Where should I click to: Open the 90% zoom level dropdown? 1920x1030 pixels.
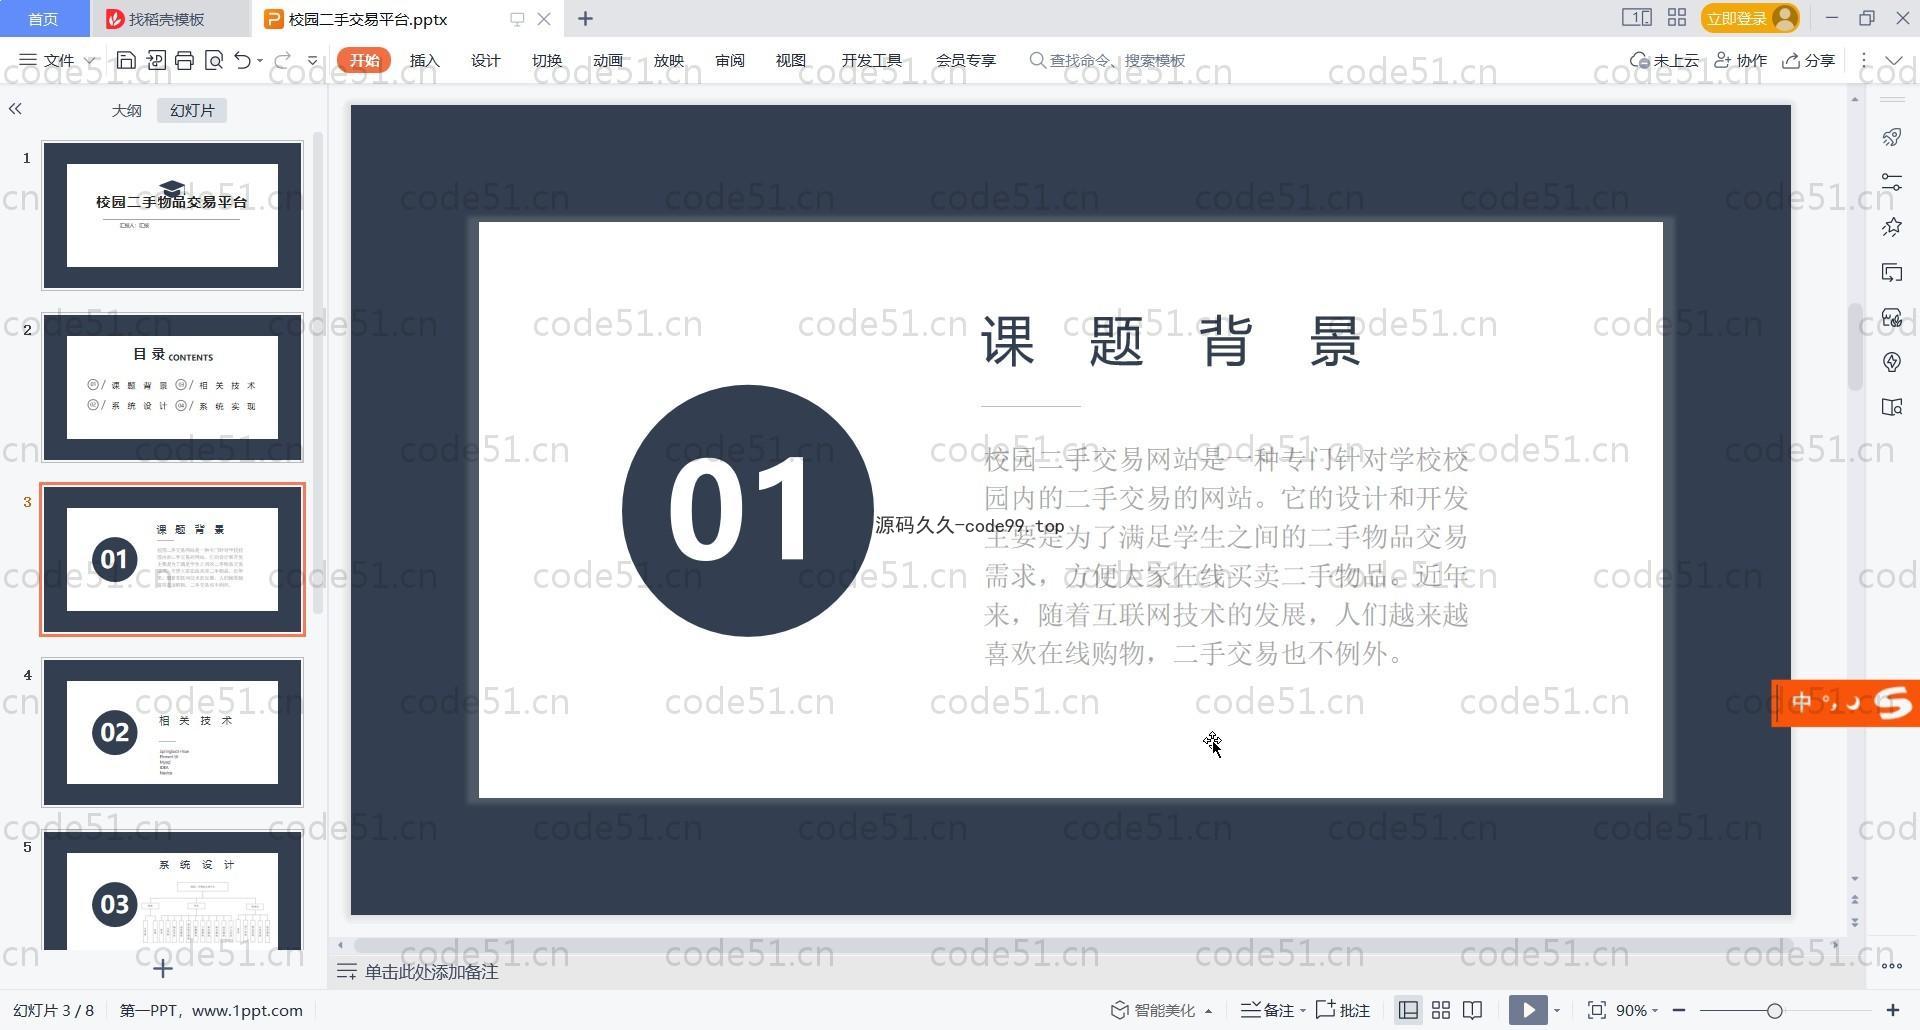pos(1637,1010)
